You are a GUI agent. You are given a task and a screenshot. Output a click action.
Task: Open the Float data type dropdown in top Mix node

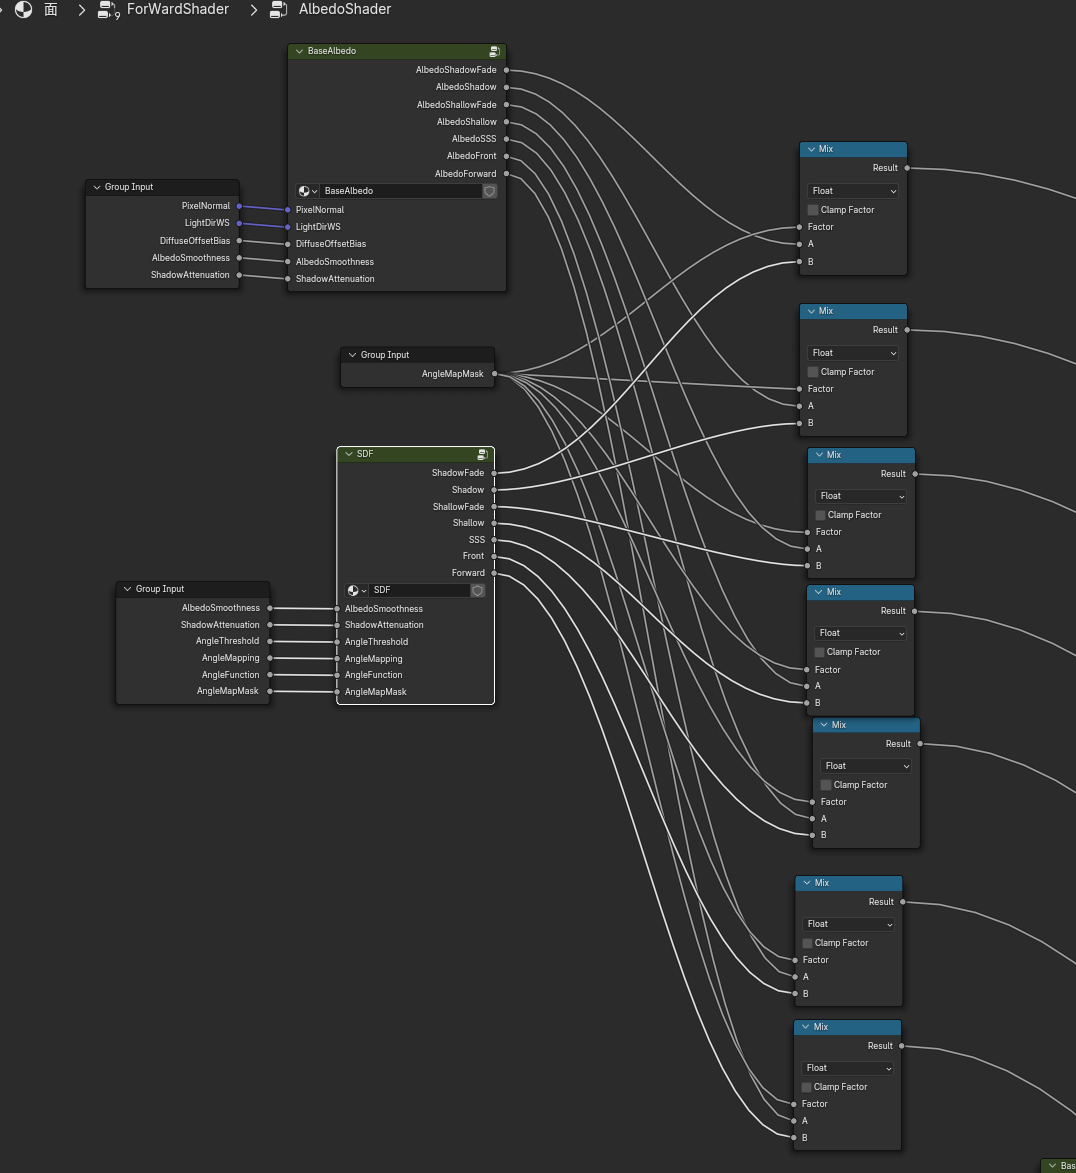pyautogui.click(x=853, y=191)
